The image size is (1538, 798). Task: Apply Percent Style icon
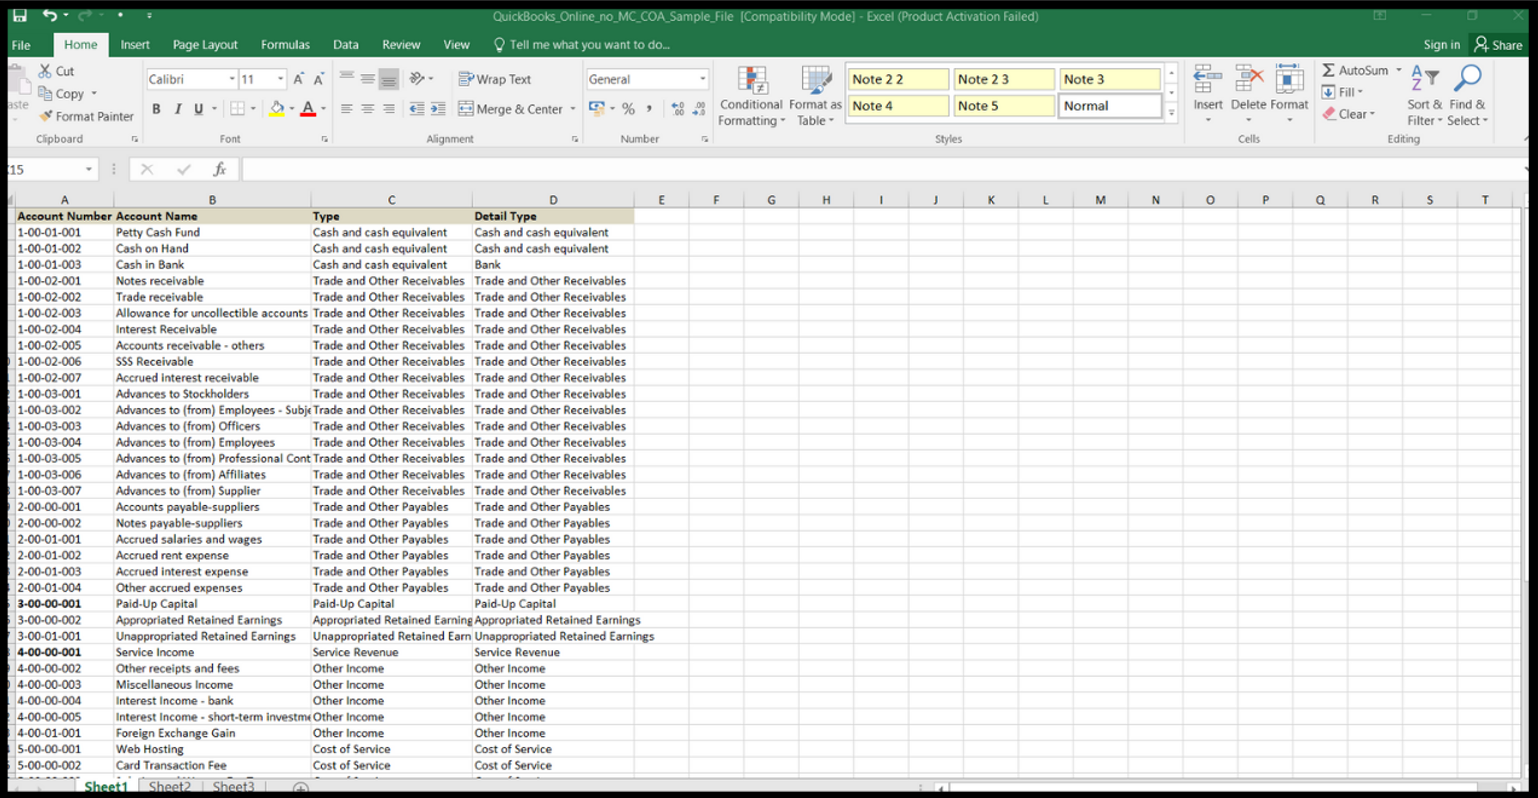tap(628, 109)
